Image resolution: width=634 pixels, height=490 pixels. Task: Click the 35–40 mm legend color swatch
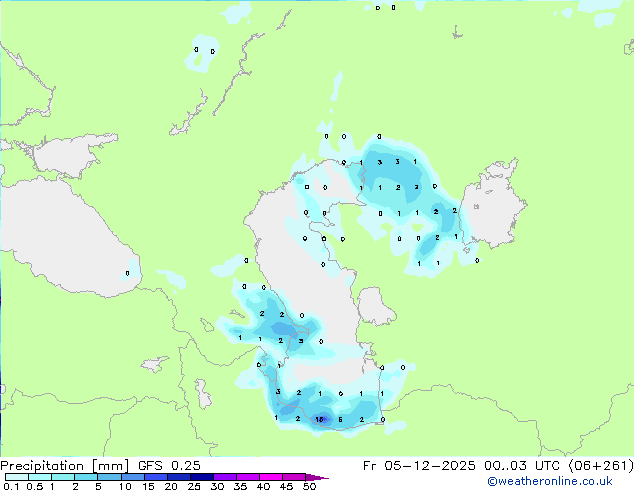point(248,477)
